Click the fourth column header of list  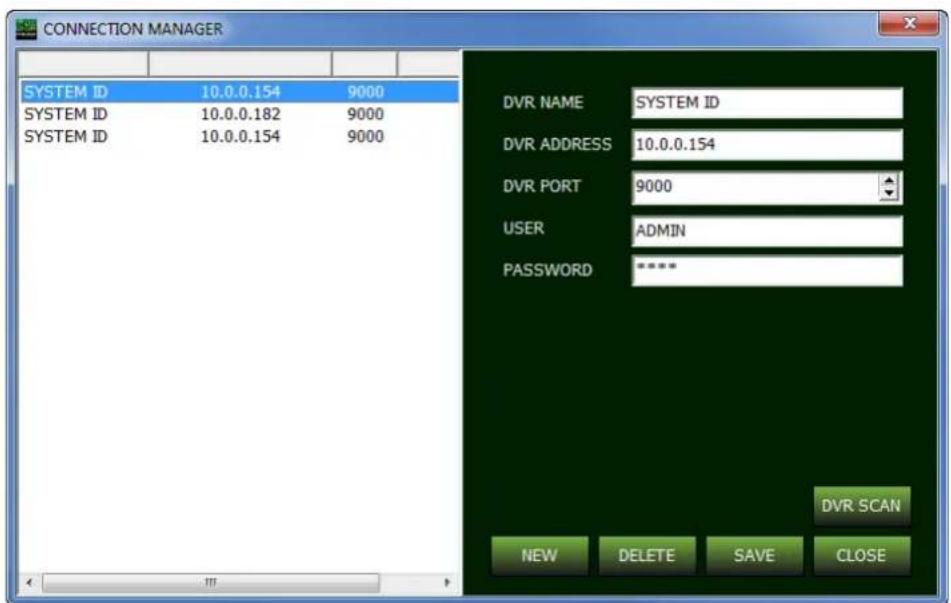[429, 64]
